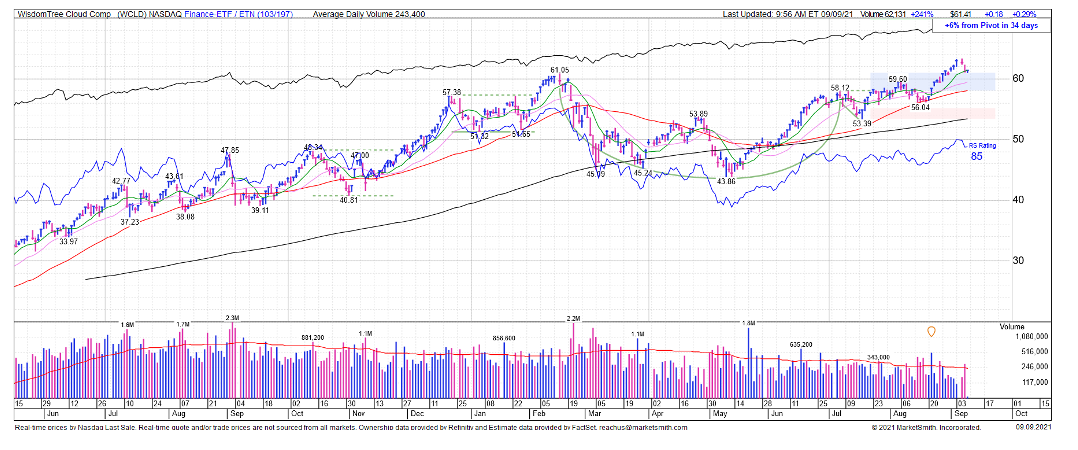Click the orange marker icon above volume bars
Image resolution: width=1078 pixels, height=450 pixels.
coord(932,331)
